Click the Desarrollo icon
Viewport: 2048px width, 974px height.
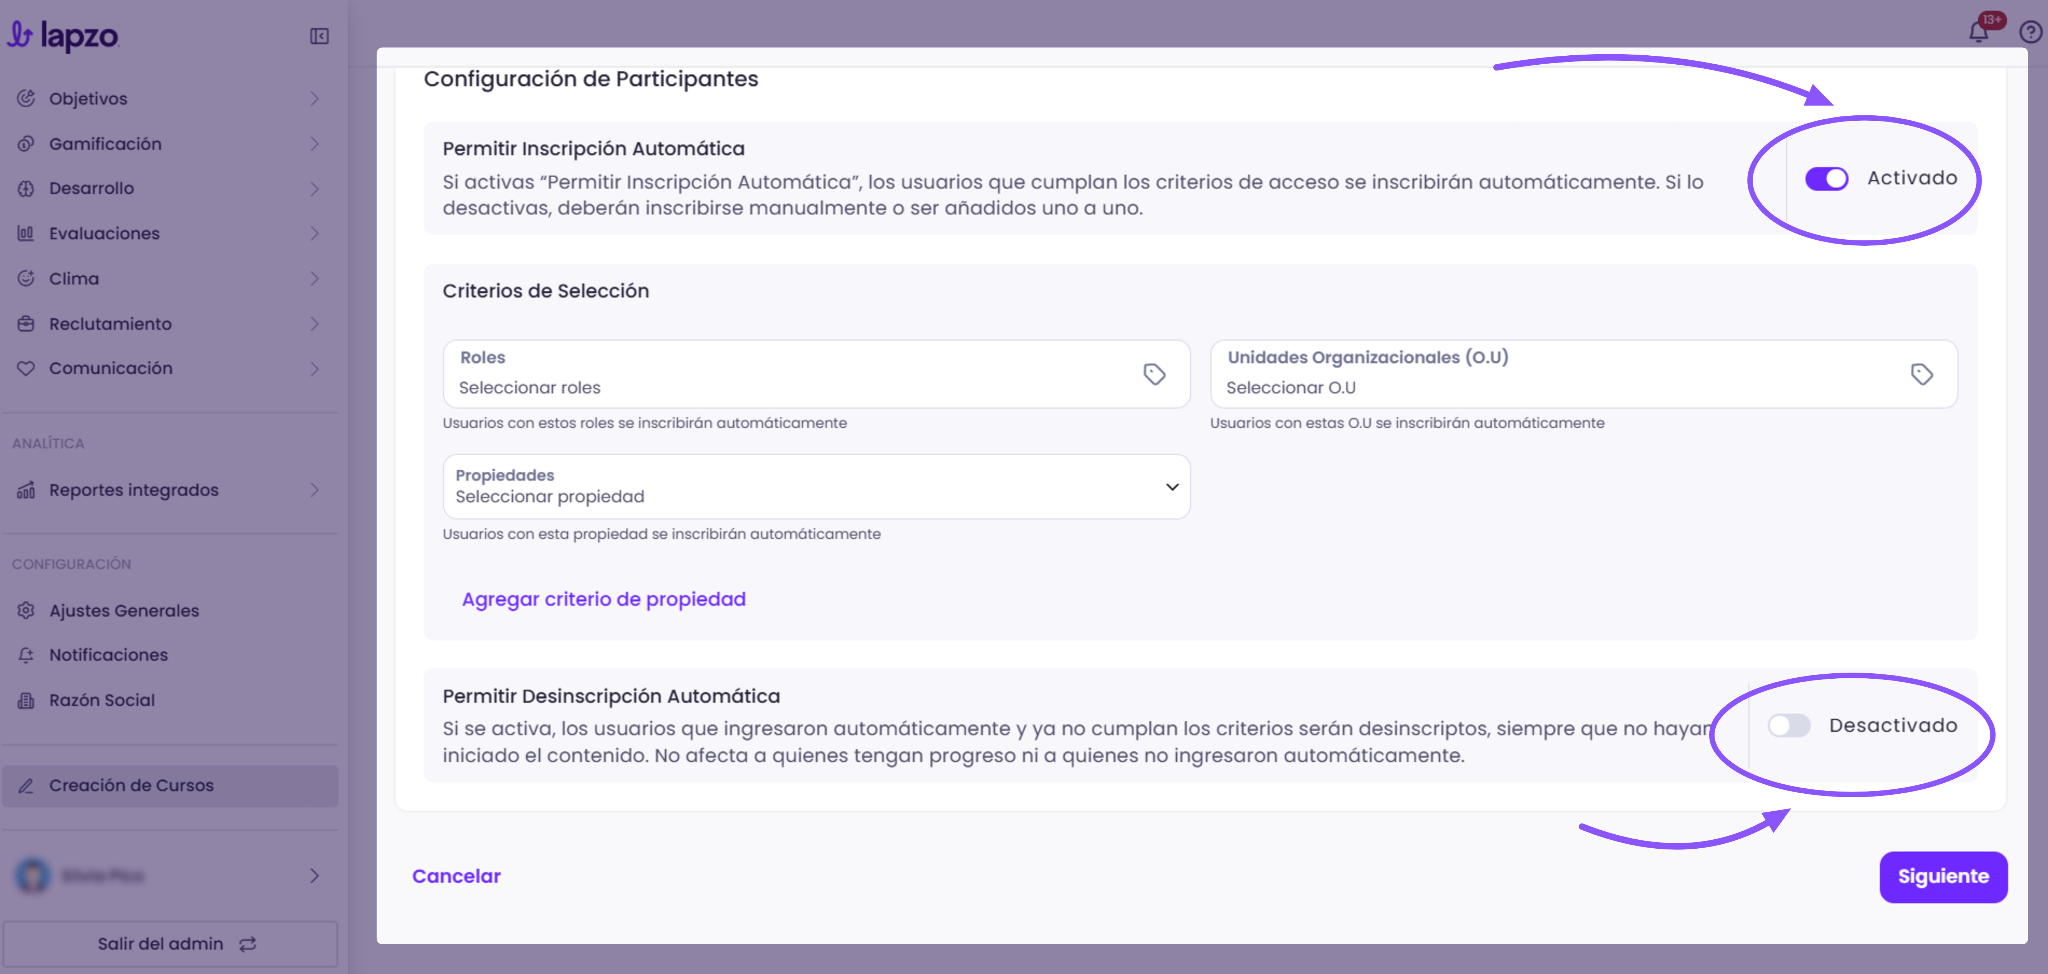click(x=26, y=188)
